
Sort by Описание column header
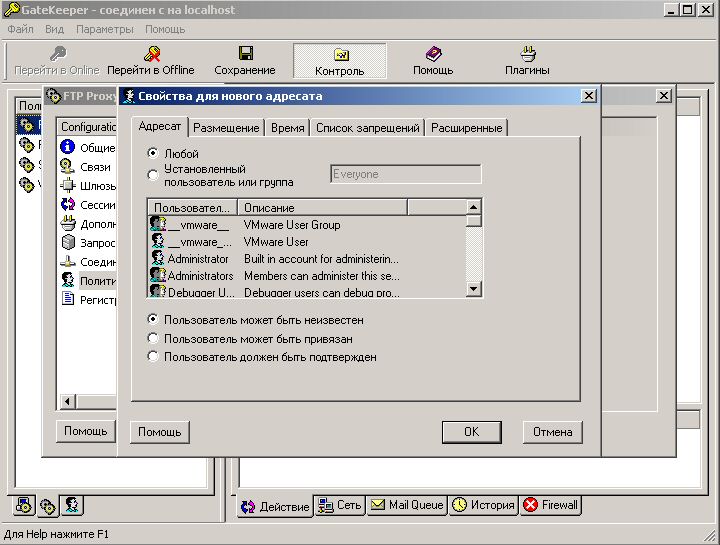322,208
